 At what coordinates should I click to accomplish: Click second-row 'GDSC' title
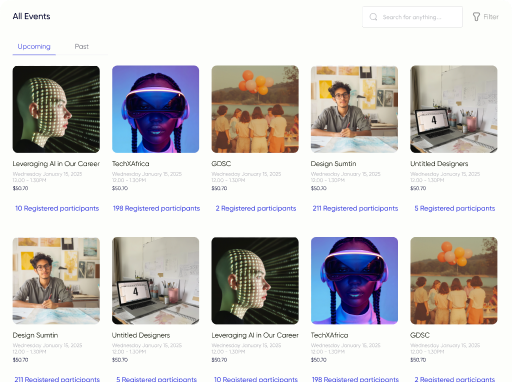point(420,335)
